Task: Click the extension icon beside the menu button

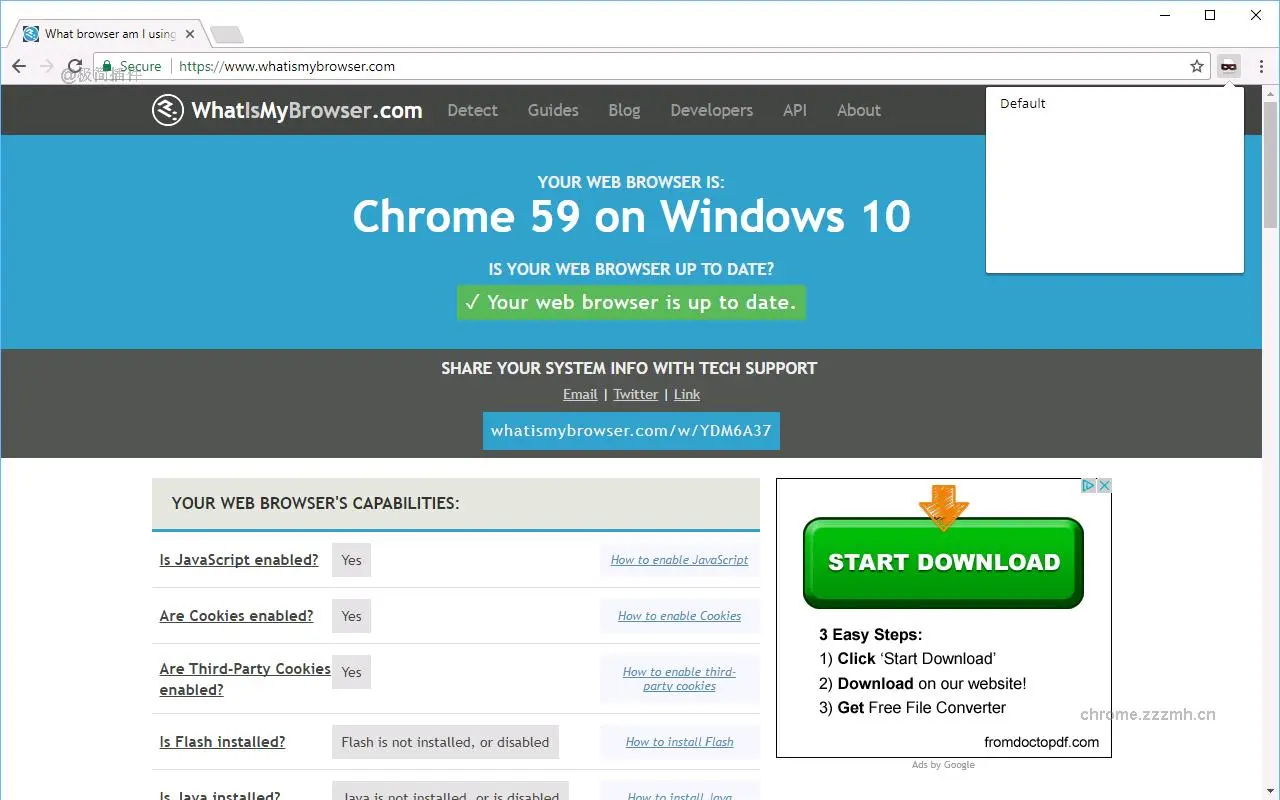Action: pos(1228,66)
